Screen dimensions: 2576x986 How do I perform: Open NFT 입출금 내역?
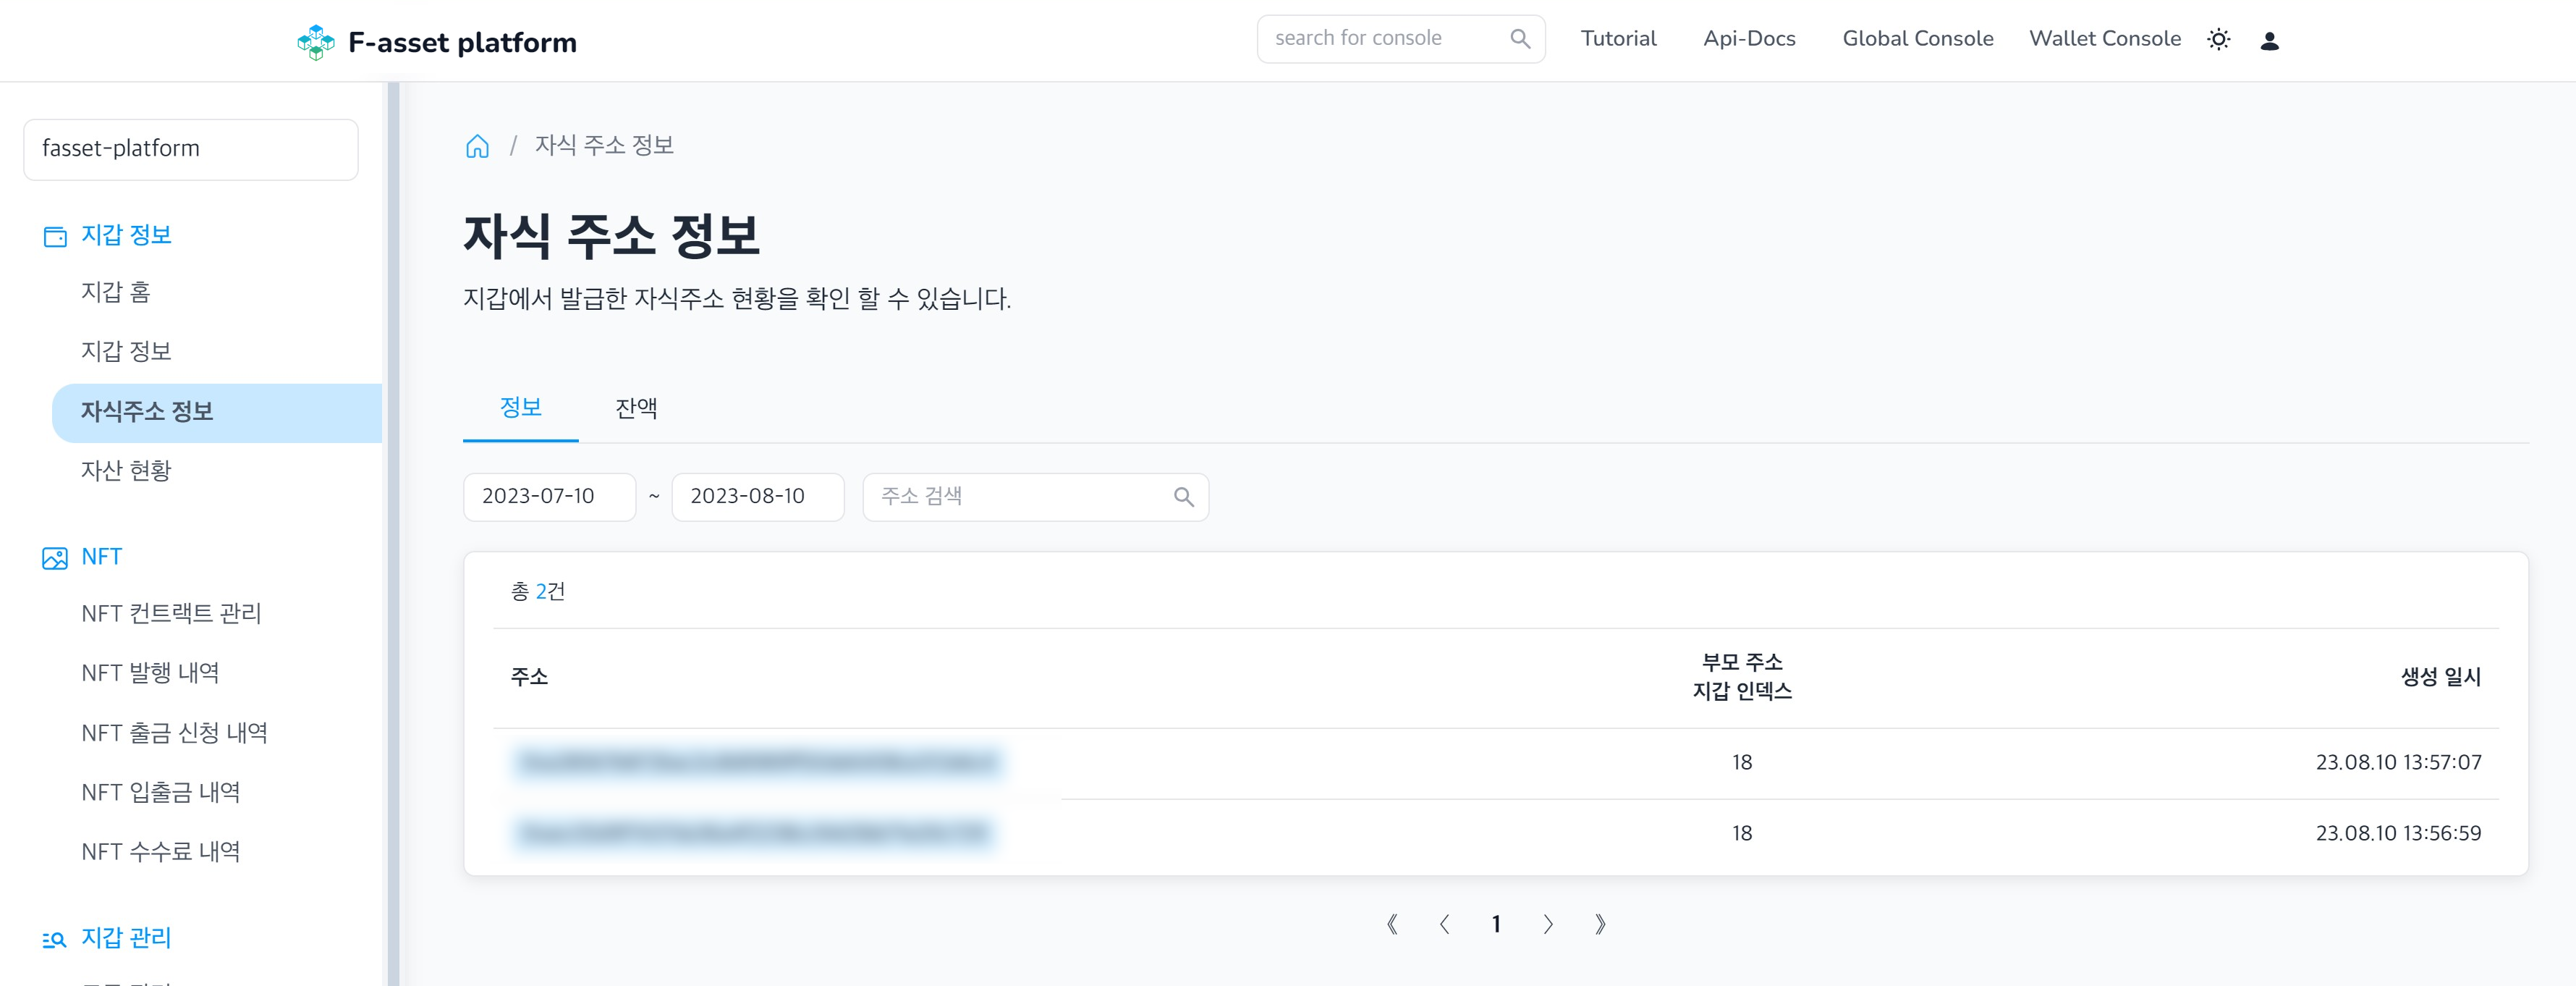(160, 792)
